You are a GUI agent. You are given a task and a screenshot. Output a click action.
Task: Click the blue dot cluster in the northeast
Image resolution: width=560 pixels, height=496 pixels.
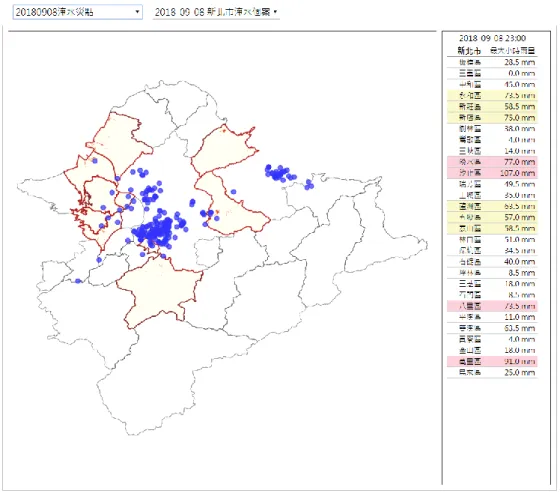click(280, 173)
